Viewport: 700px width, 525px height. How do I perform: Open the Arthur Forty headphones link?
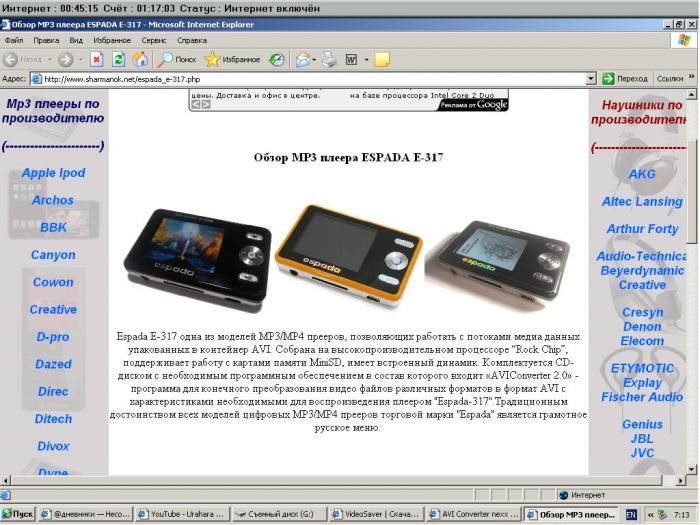642,229
